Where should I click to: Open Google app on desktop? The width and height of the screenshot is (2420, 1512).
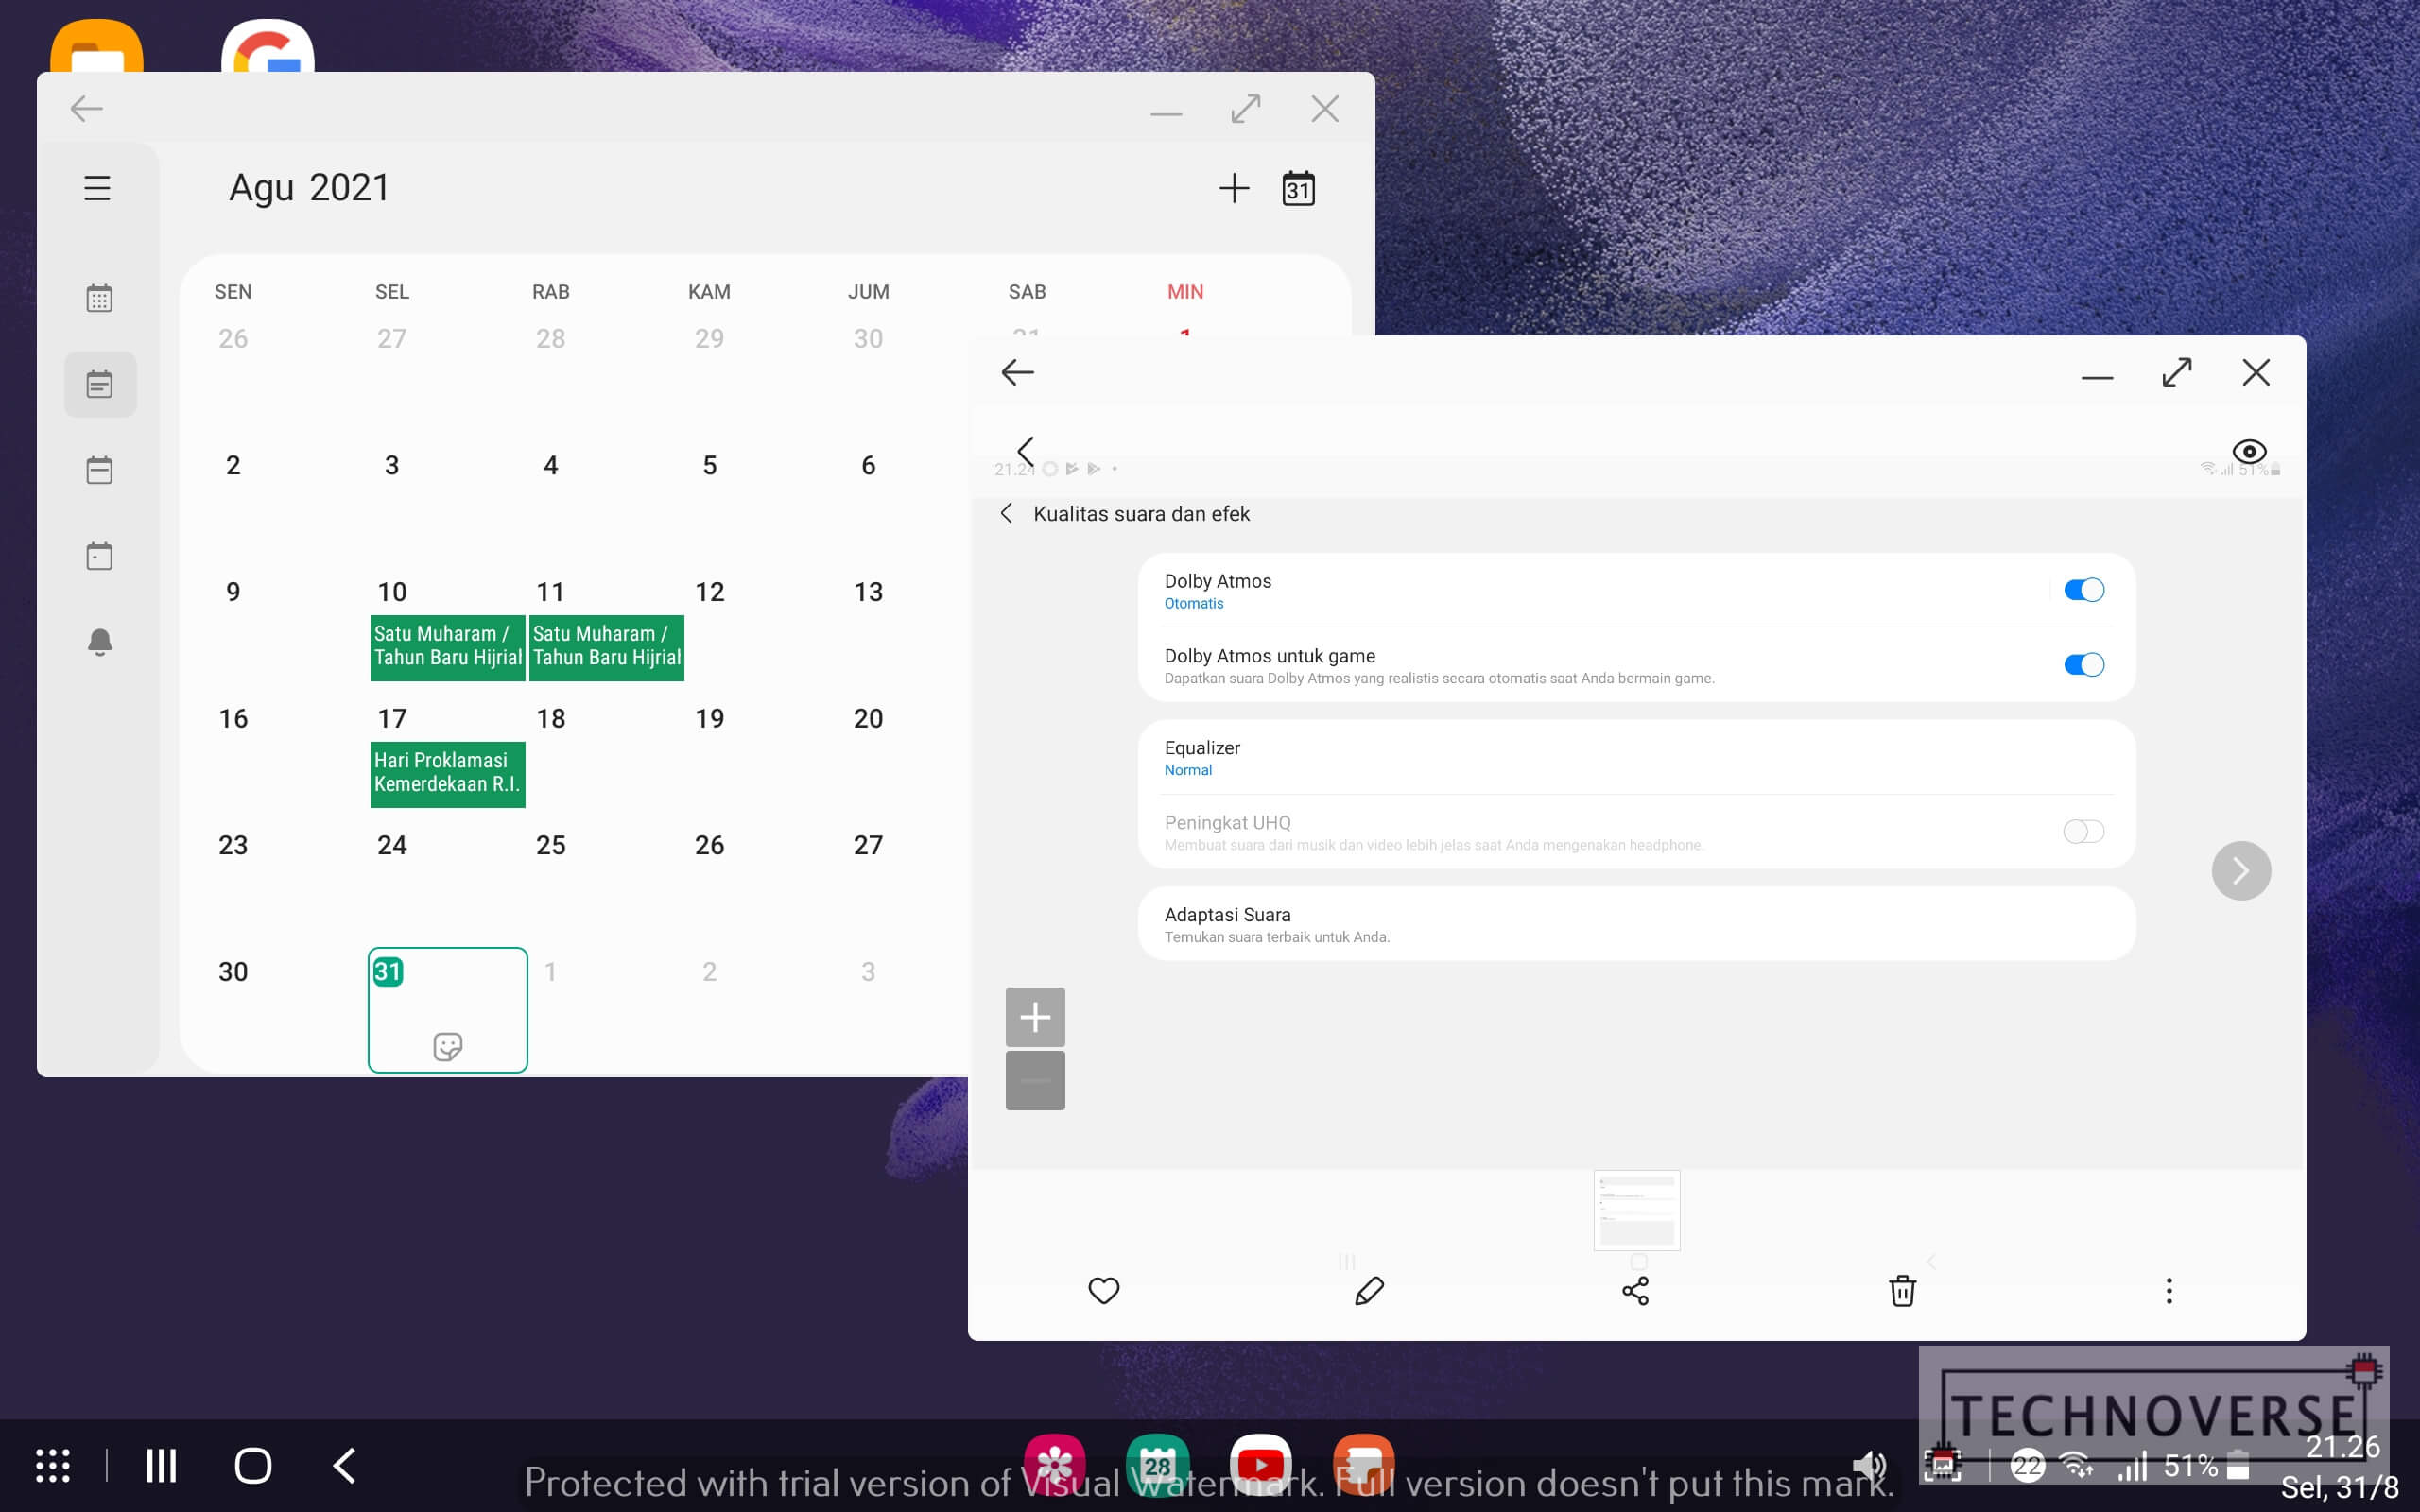267,45
